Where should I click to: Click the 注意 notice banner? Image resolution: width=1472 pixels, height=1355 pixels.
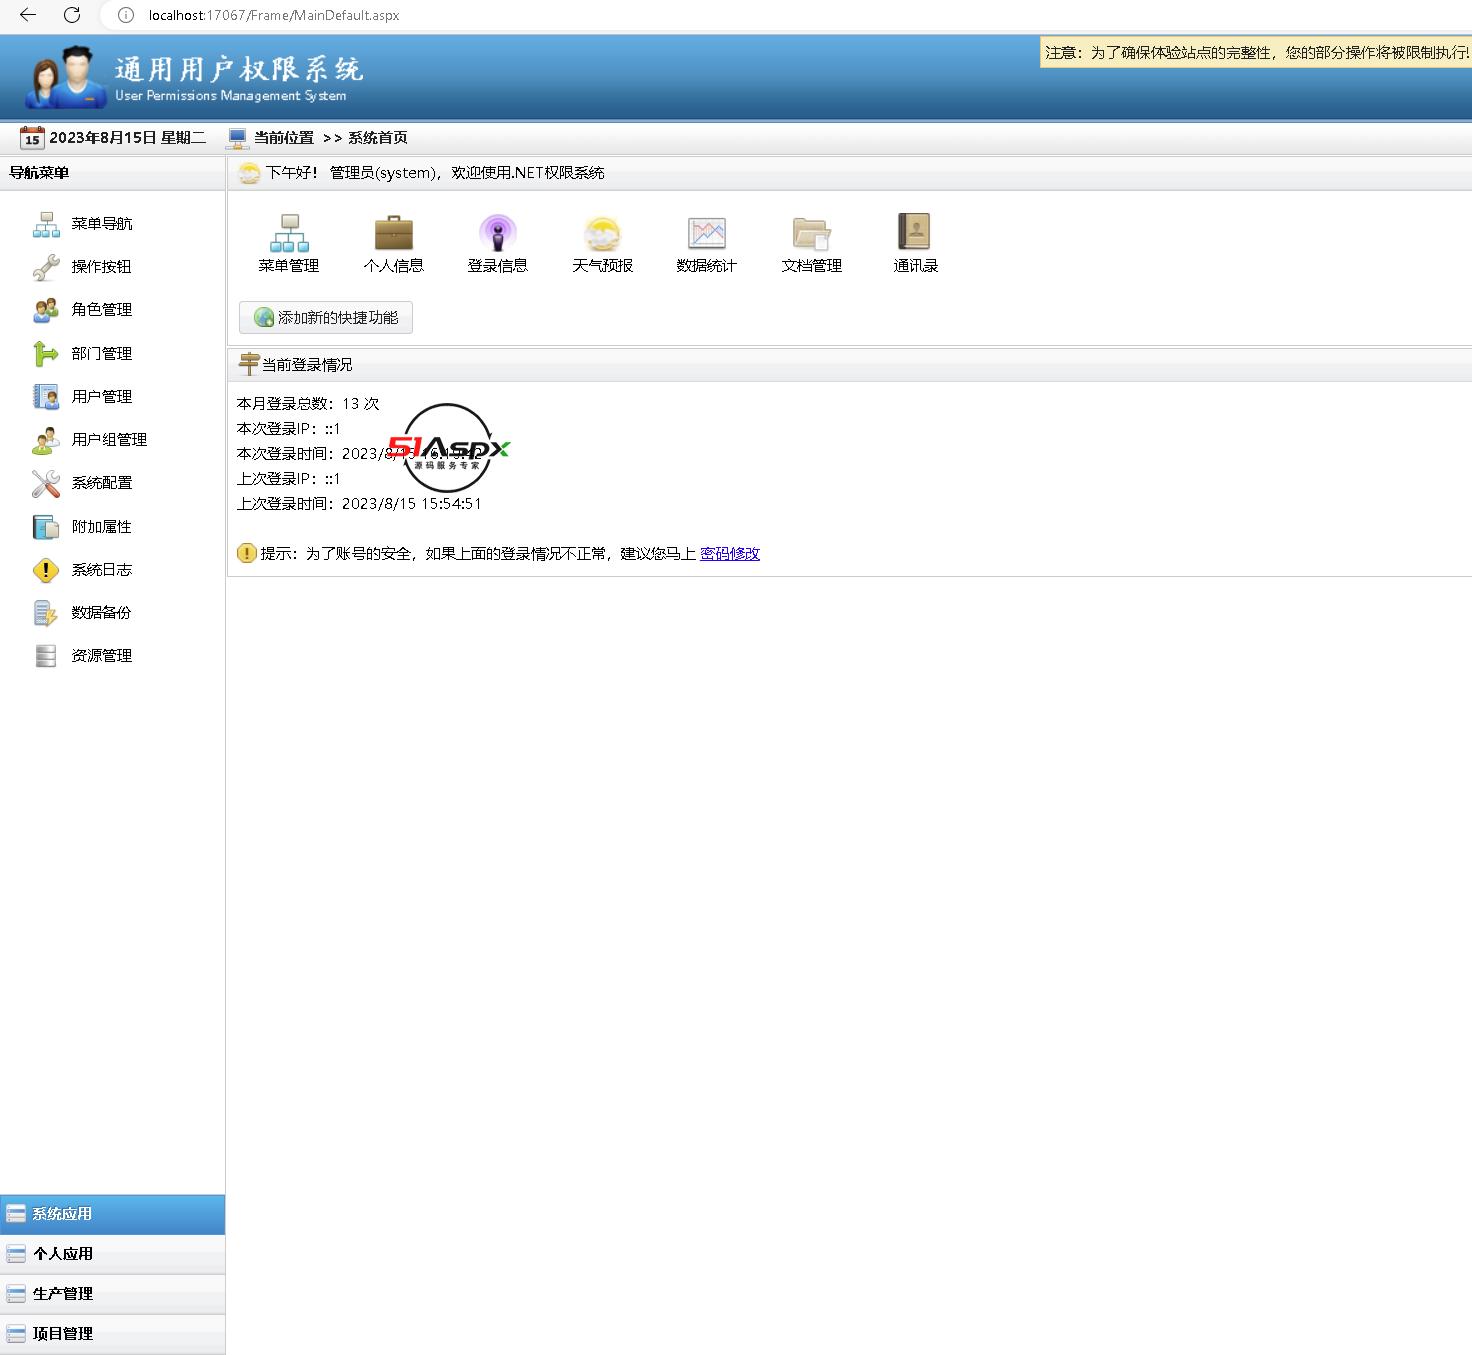click(x=1256, y=53)
